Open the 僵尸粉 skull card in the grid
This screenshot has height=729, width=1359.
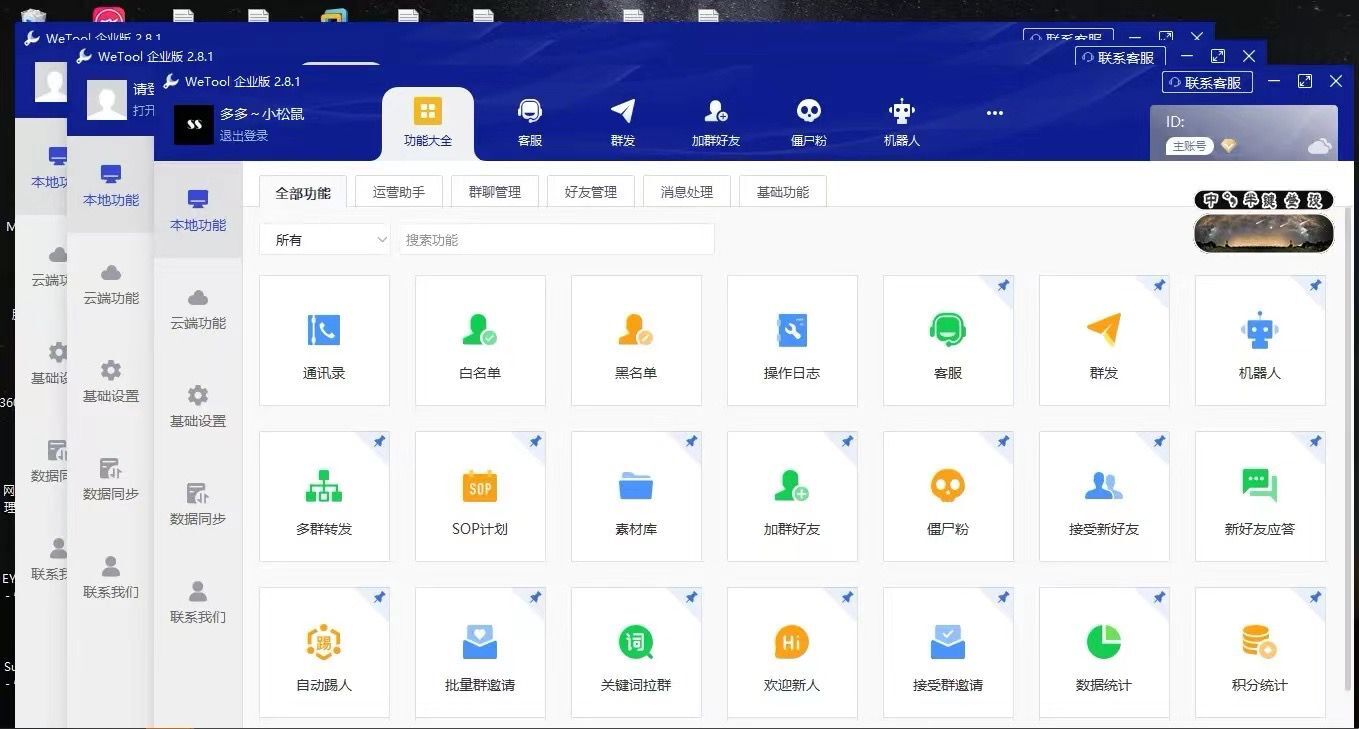(948, 496)
